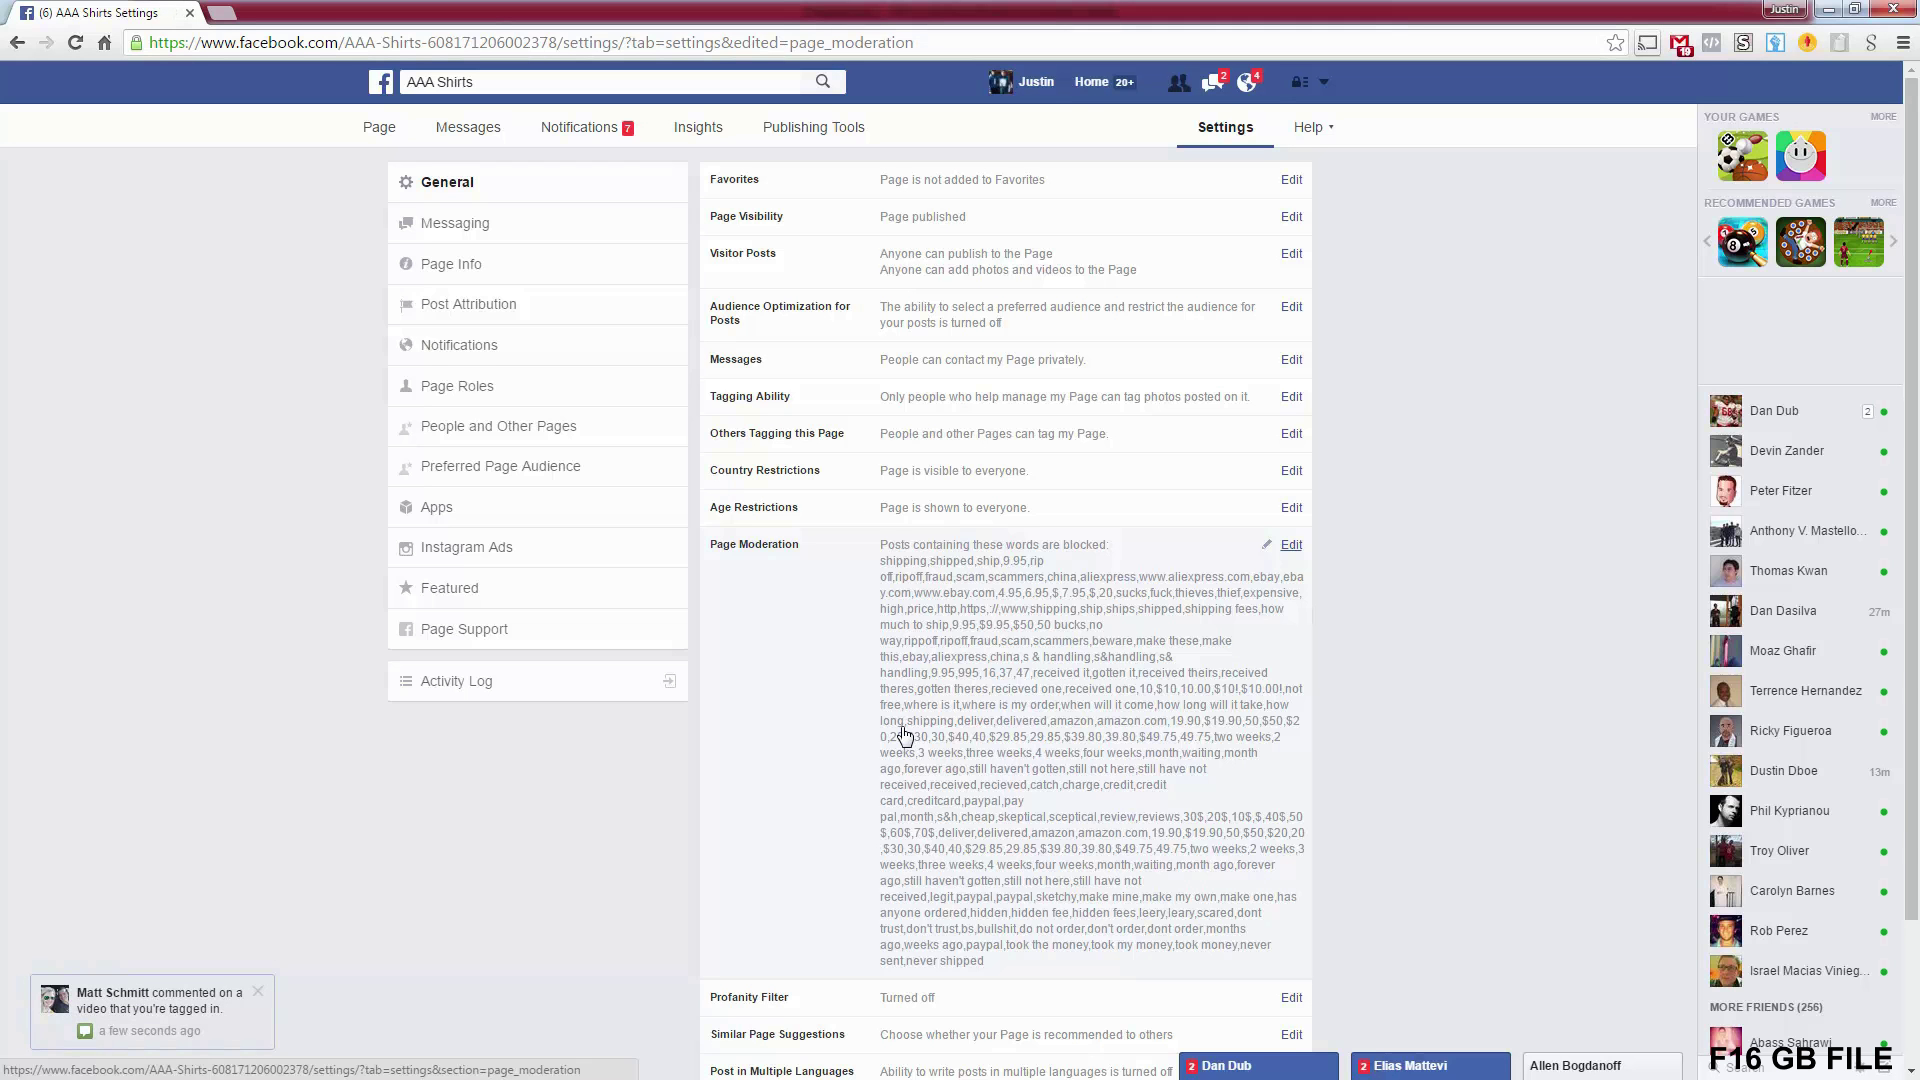Click the People and Other Pages icon
This screenshot has height=1080, width=1920.
[x=405, y=426]
